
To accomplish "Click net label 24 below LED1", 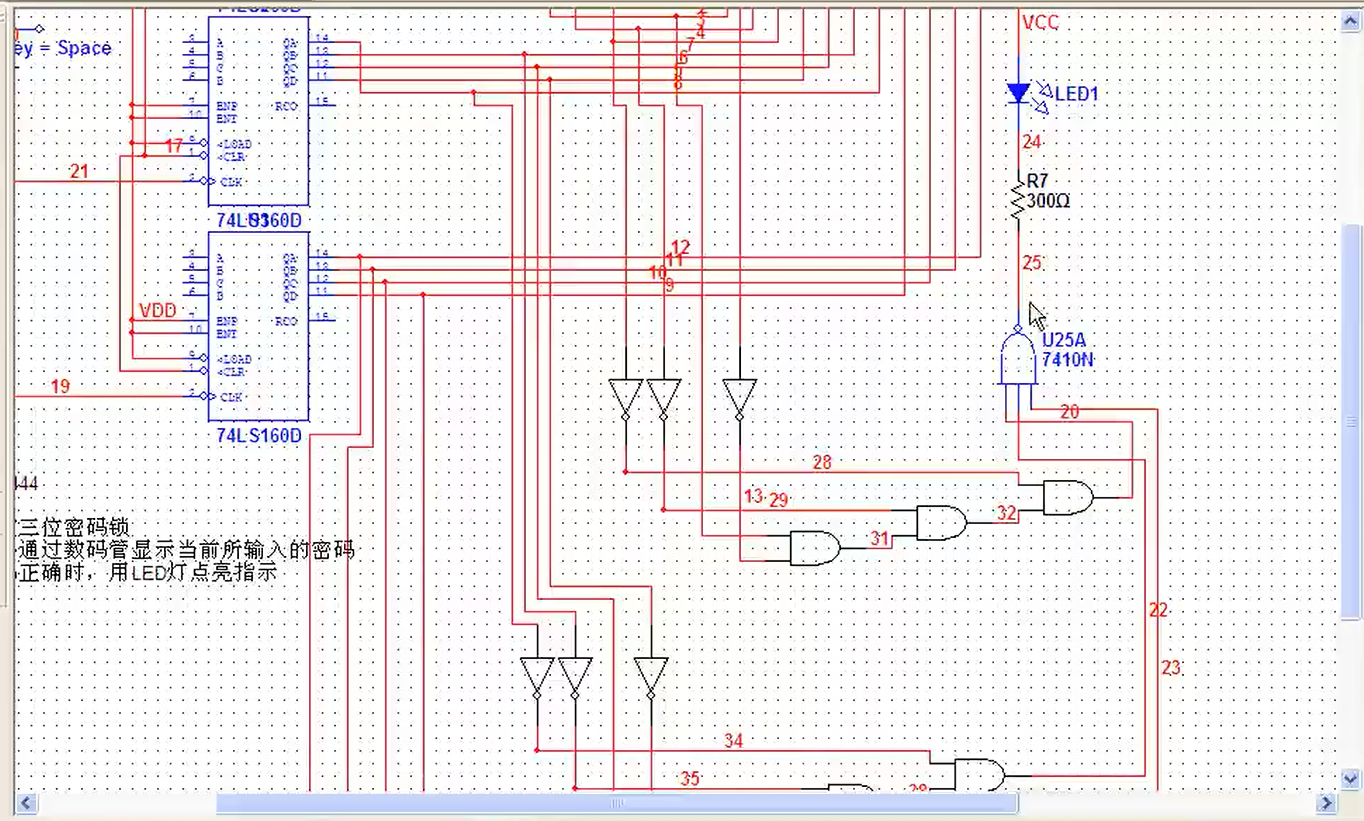I will 1032,142.
